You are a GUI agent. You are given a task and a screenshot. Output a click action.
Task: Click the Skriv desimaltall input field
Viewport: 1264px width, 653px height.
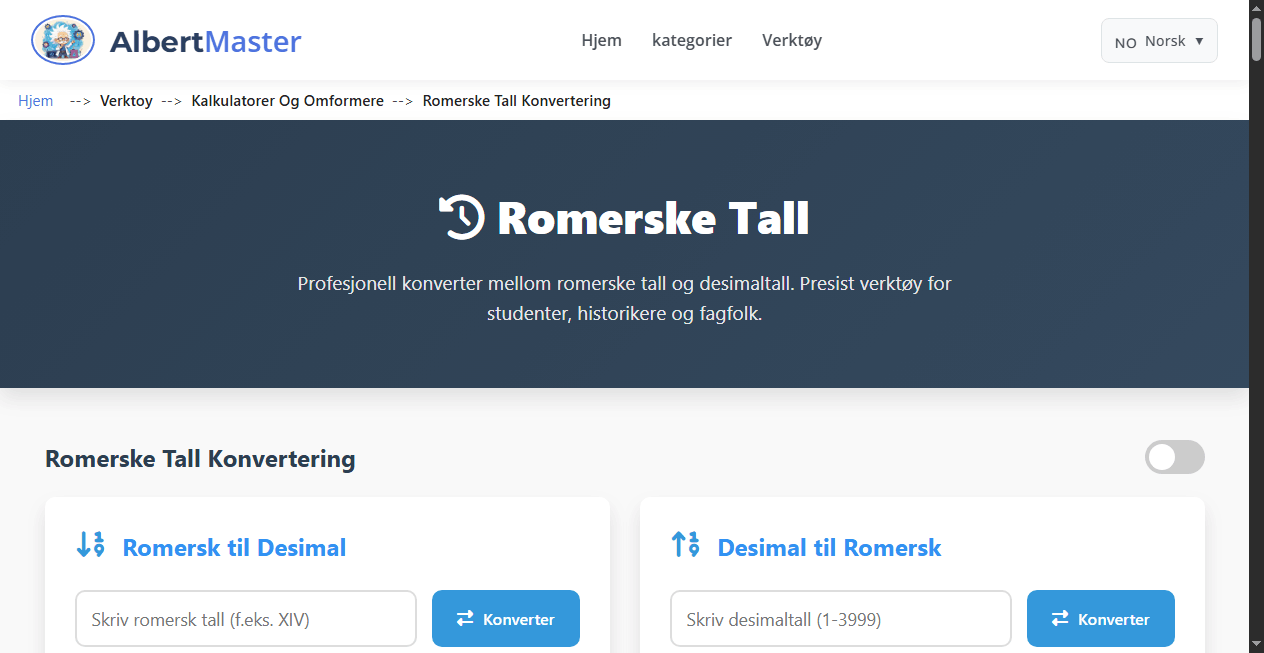[840, 618]
